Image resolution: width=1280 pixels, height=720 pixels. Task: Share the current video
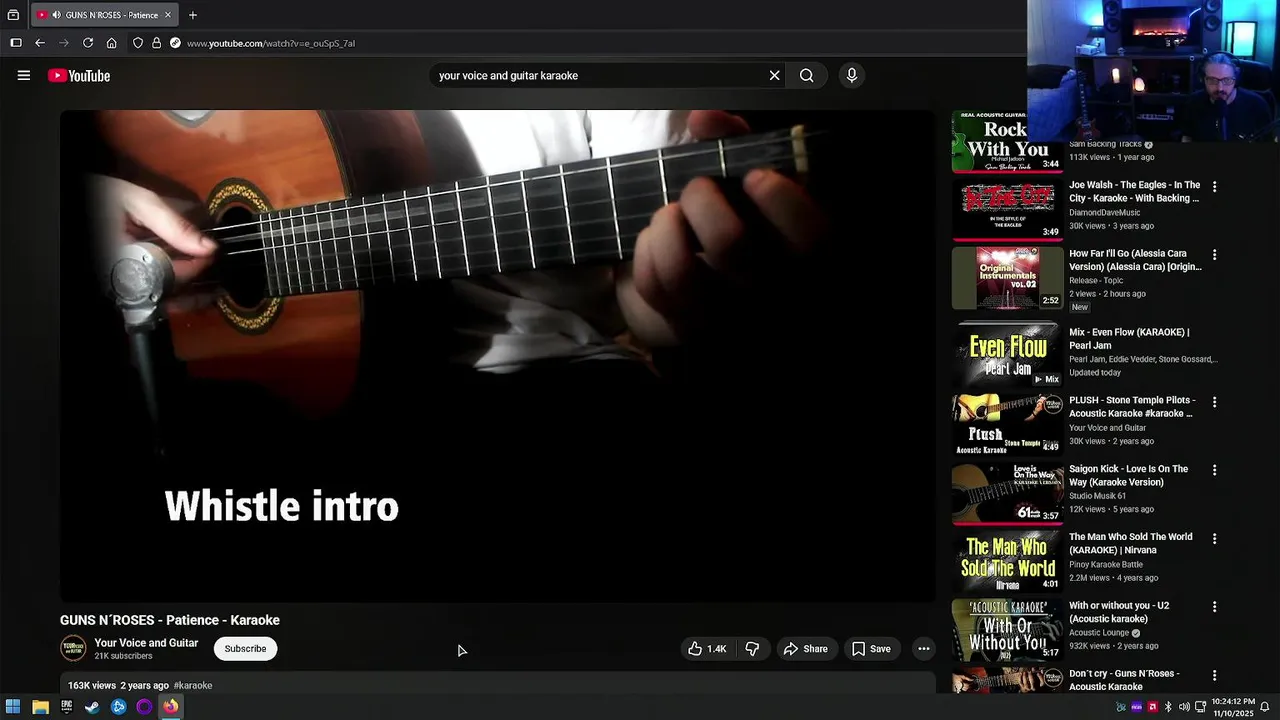click(805, 649)
